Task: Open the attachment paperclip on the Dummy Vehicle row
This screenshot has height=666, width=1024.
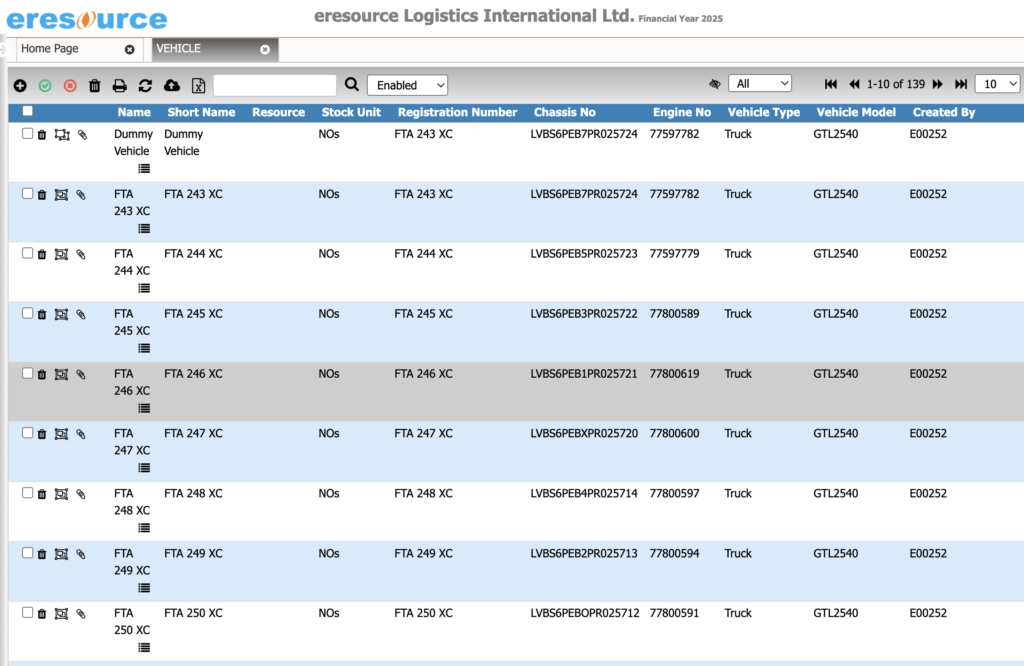Action: coord(81,133)
